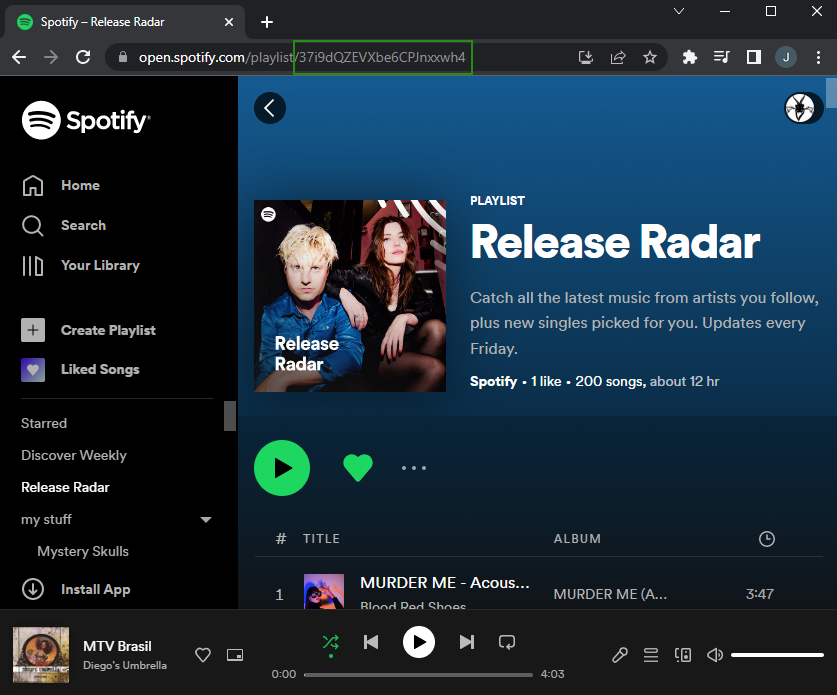Open the extensions puzzle icon

coord(690,57)
